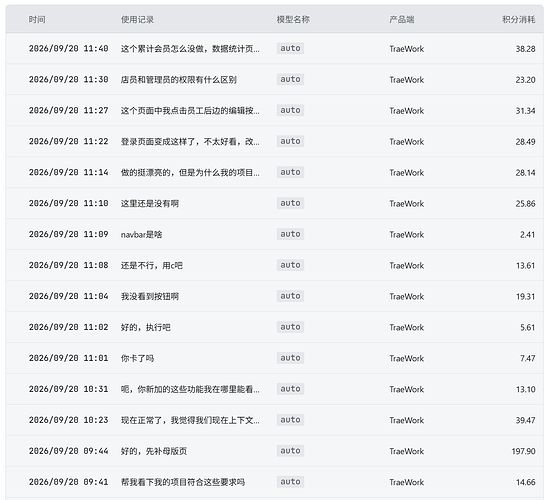Image resolution: width=549 pixels, height=500 pixels.
Task: Click TraeWork in the 11:10 row
Action: tap(406, 204)
